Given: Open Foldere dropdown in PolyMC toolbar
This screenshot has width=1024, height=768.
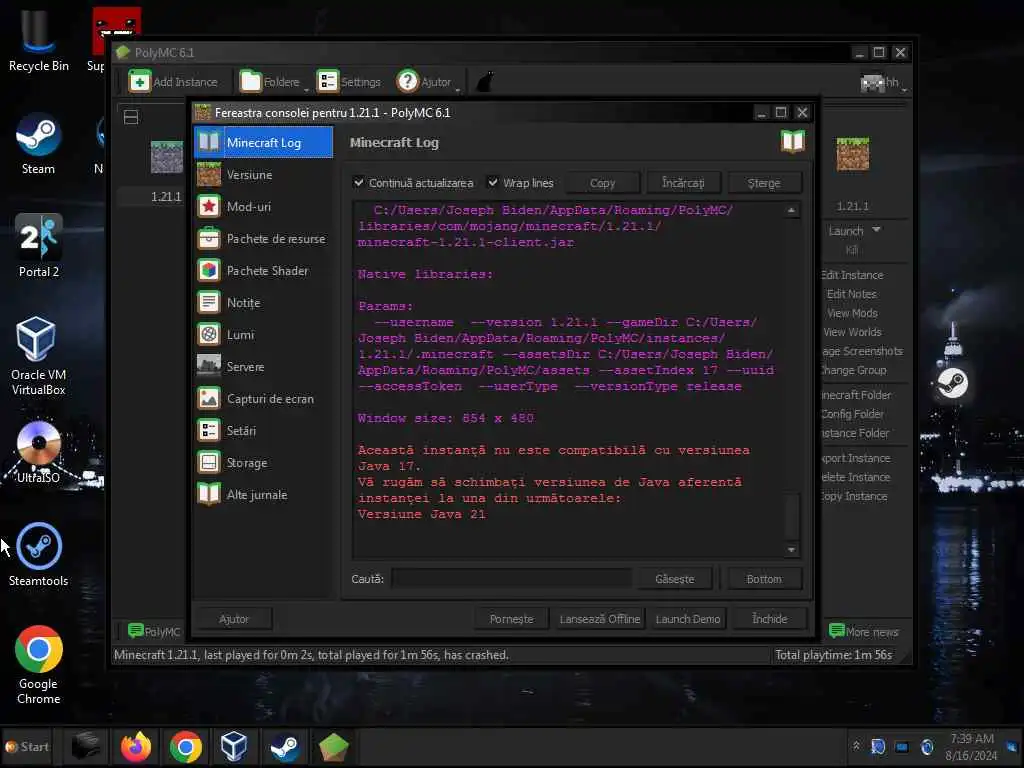Looking at the screenshot, I should (273, 82).
